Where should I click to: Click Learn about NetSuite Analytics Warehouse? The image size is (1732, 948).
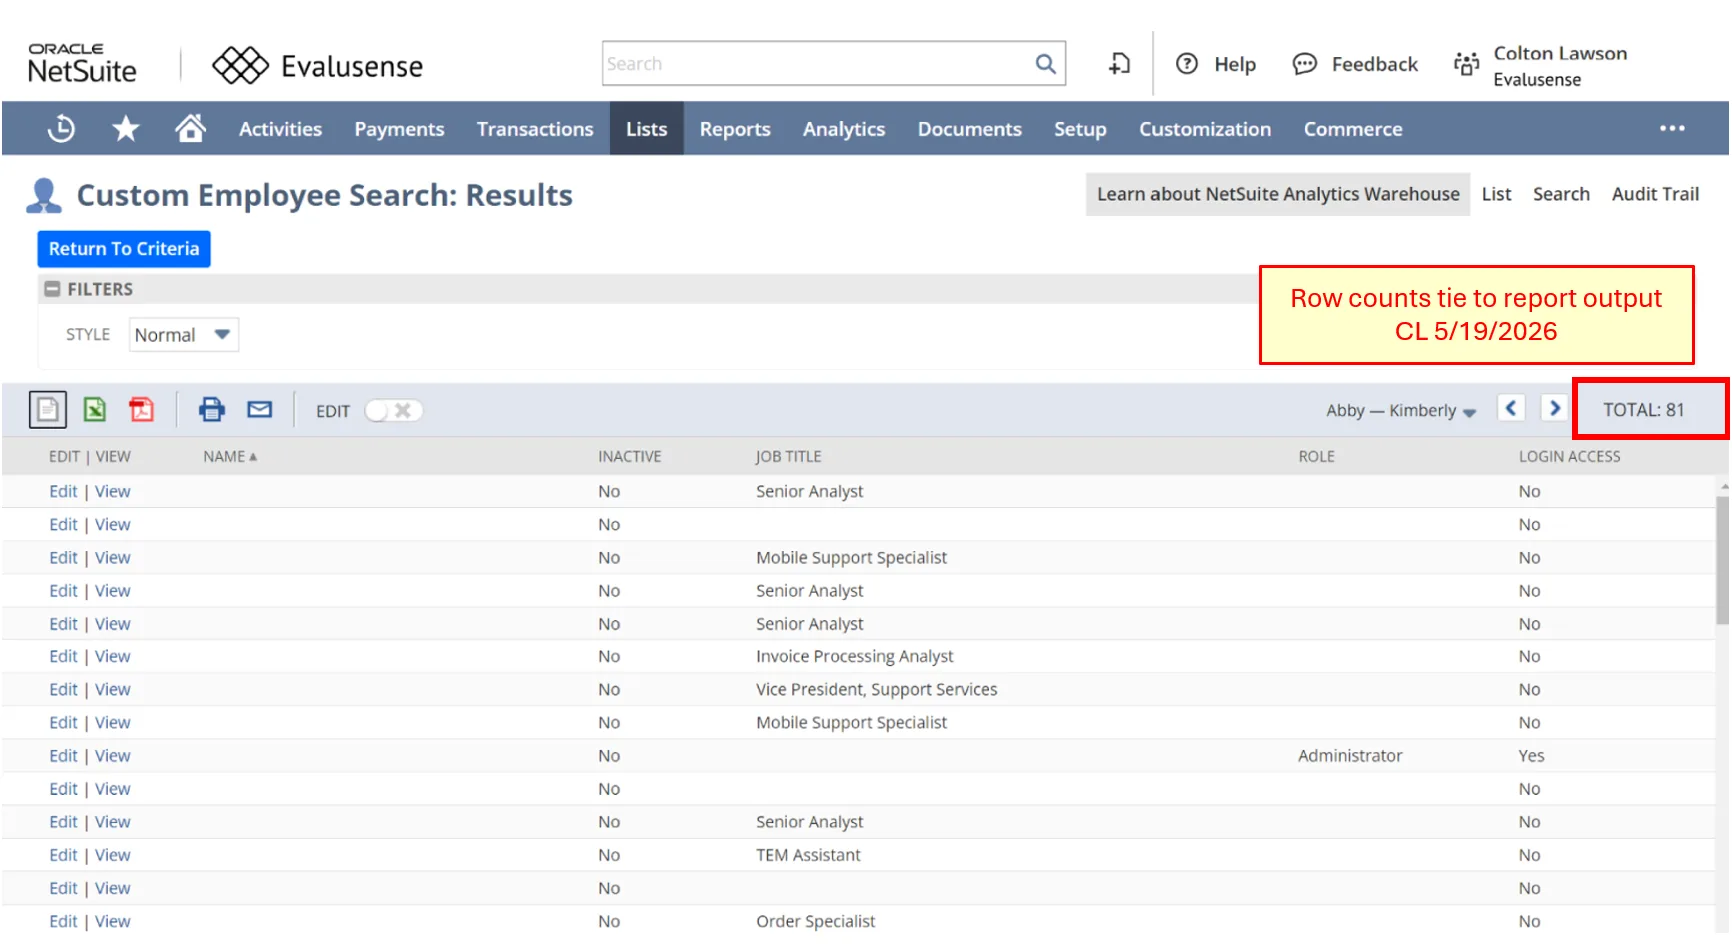pyautogui.click(x=1278, y=194)
